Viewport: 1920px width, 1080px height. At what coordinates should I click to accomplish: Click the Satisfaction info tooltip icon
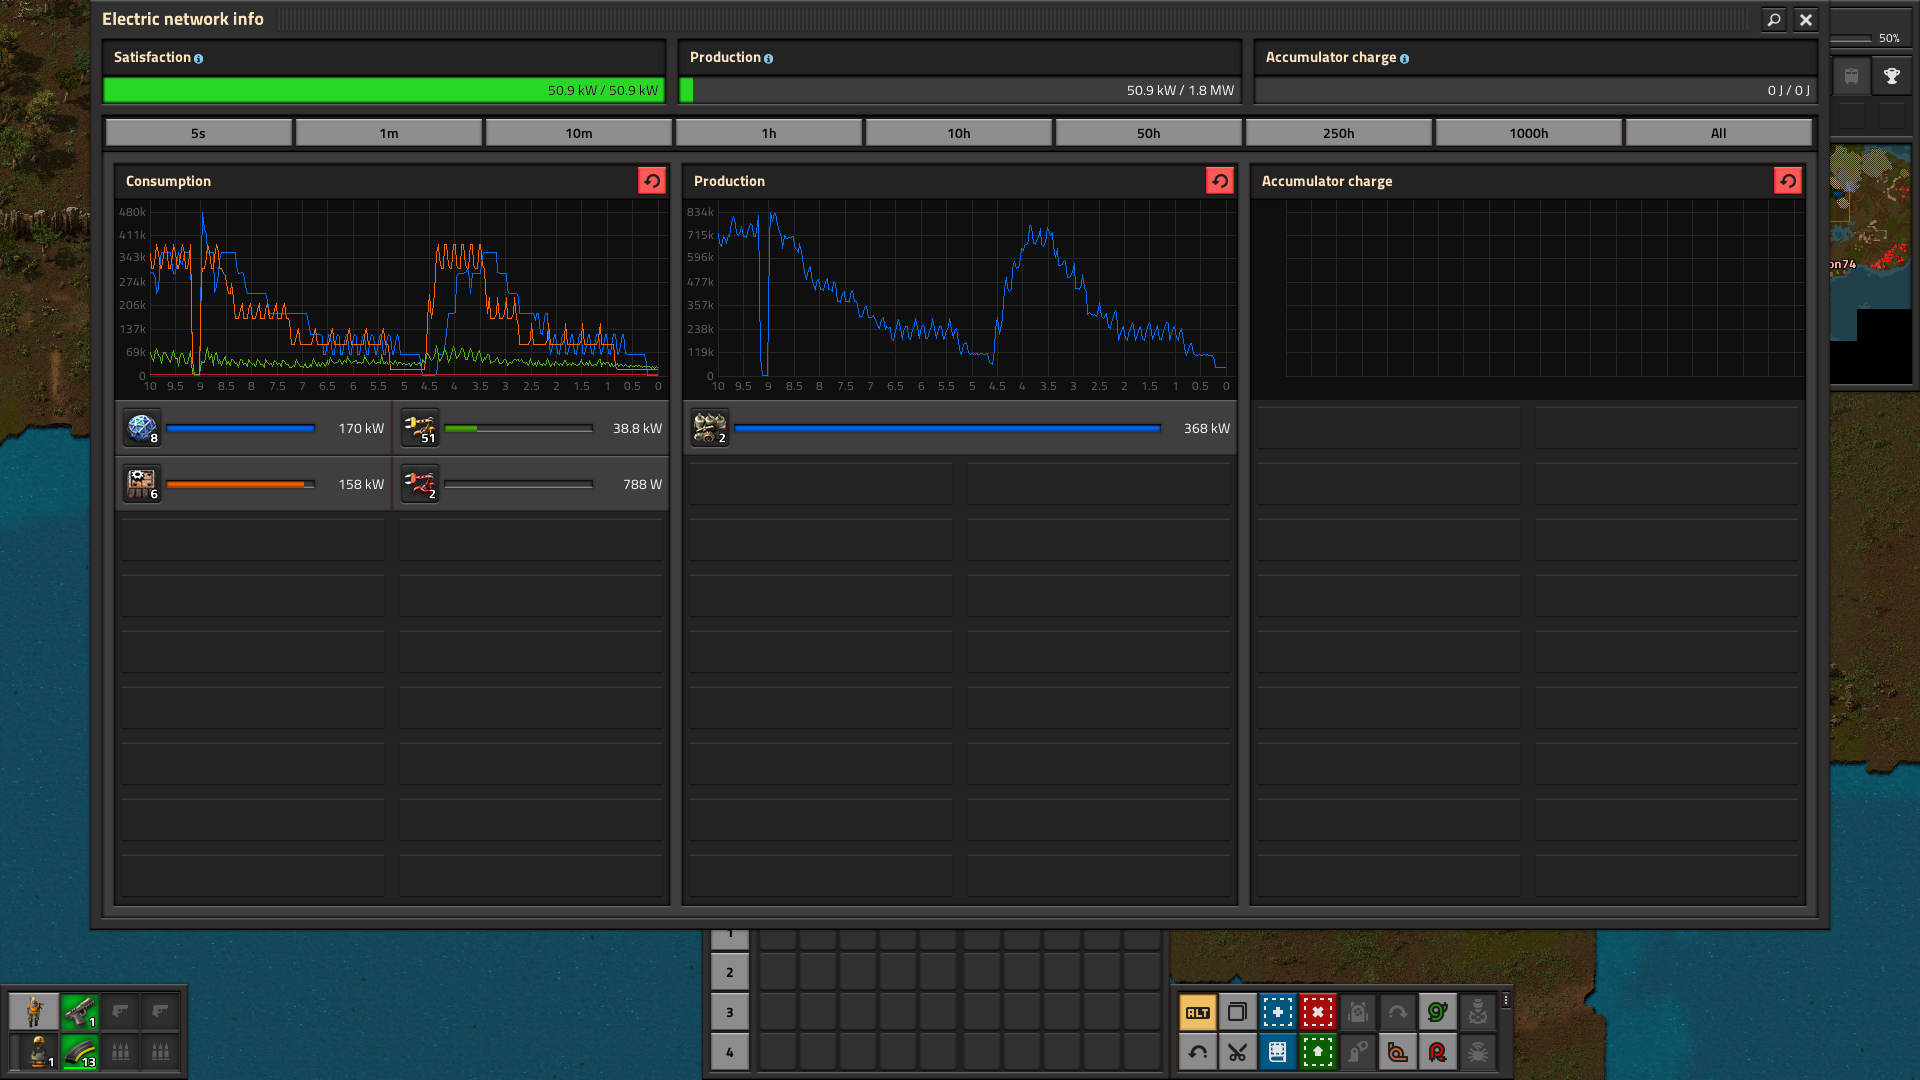coord(198,59)
